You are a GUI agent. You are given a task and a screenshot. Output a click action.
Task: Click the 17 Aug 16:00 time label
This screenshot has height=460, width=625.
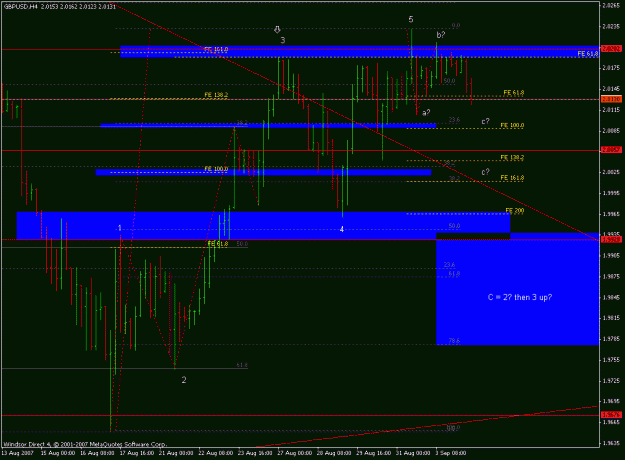137,453
